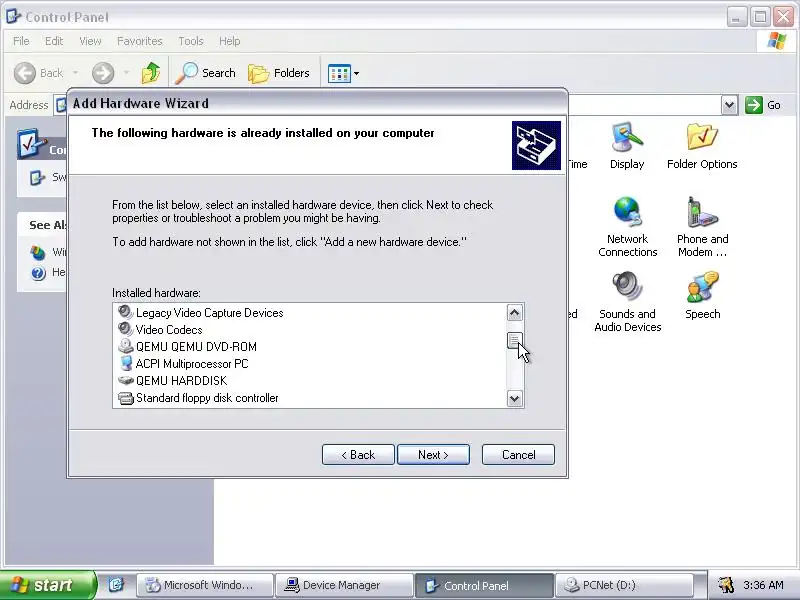Click the Control Panel taskbar button
The width and height of the screenshot is (800, 600).
click(x=484, y=585)
